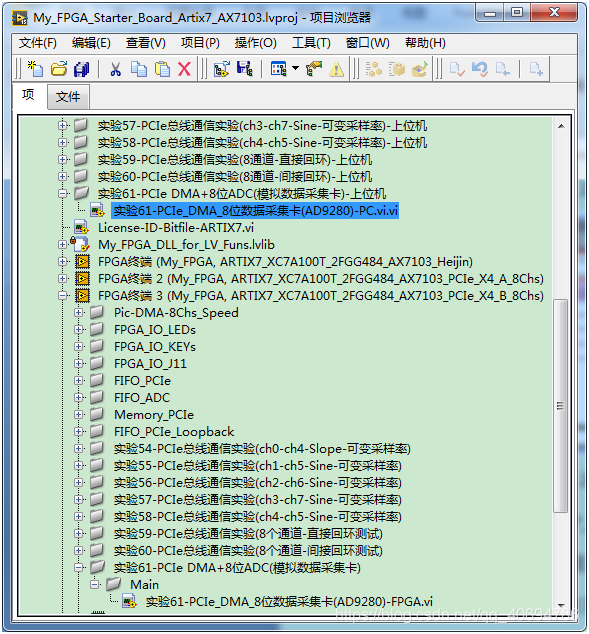Click the LabVIEW project icon in title bar
Image resolution: width=589 pixels, height=634 pixels.
pyautogui.click(x=20, y=18)
